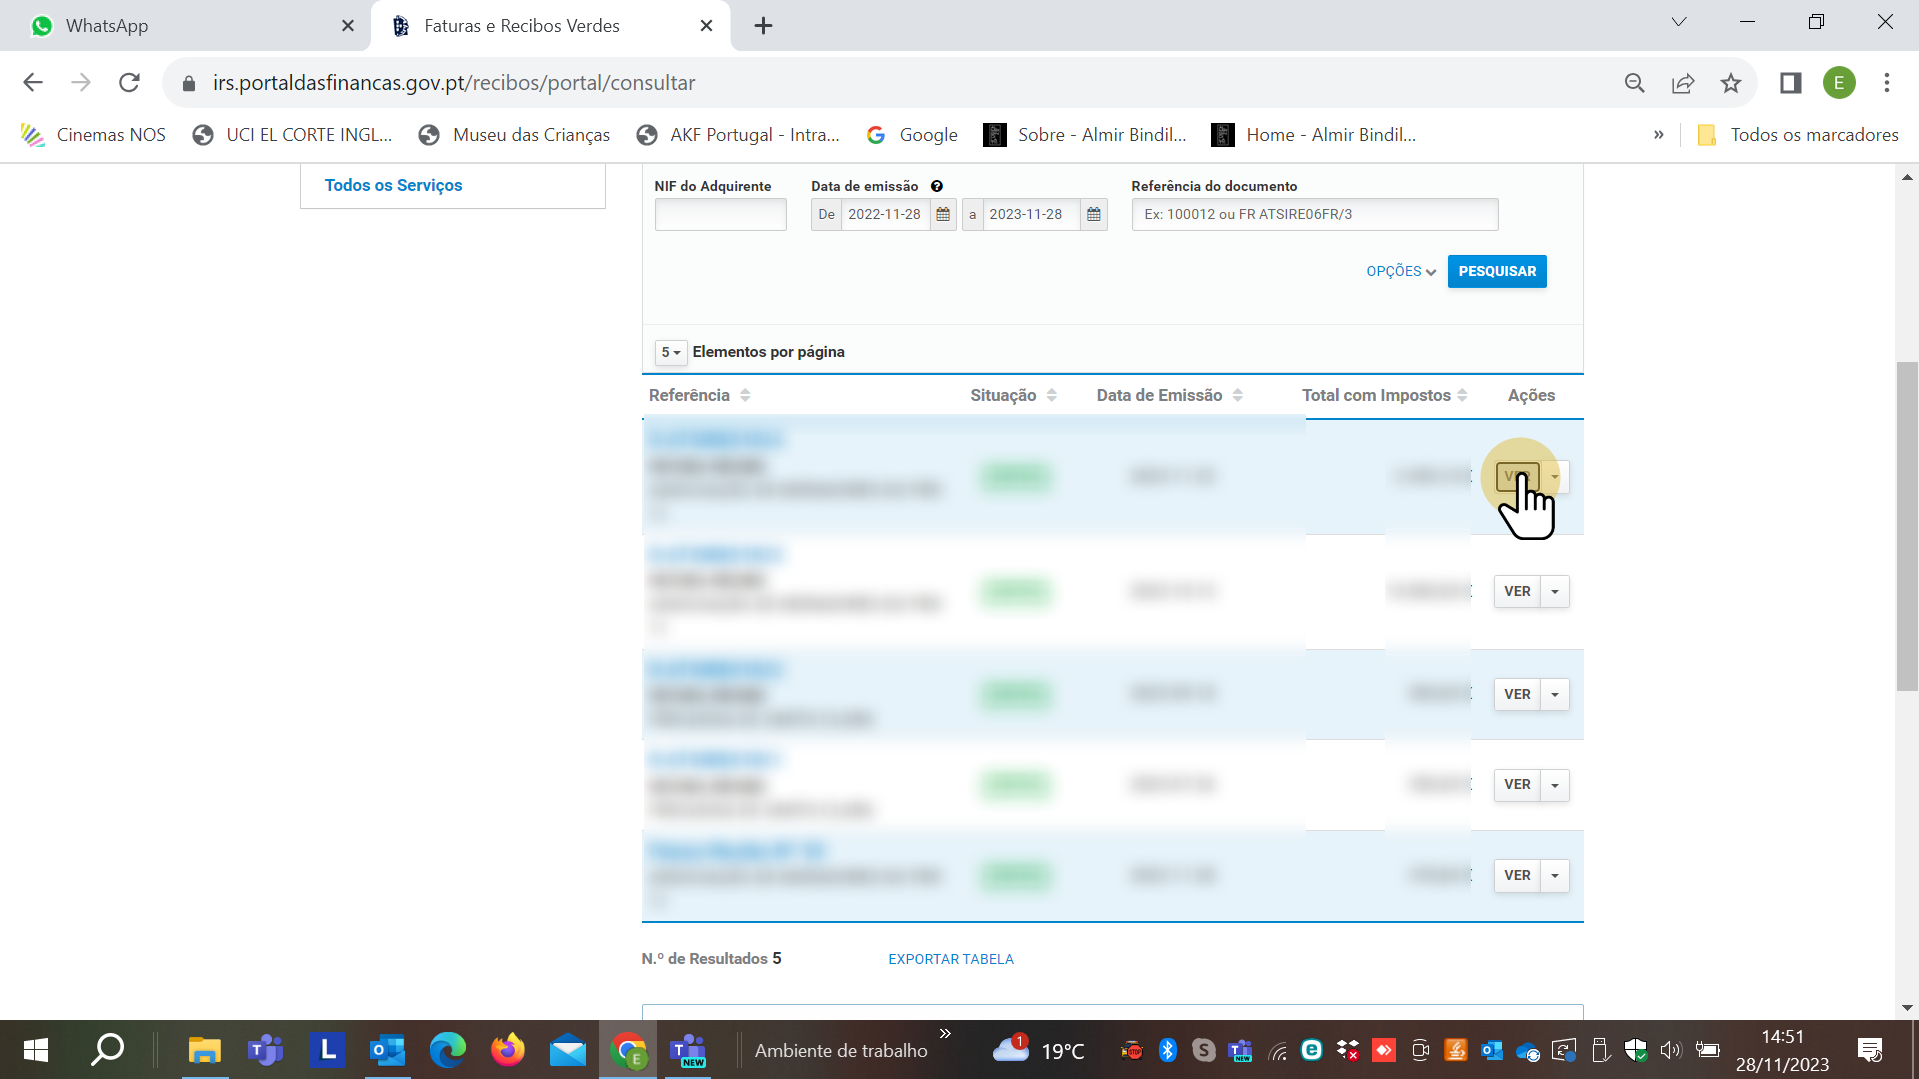Sort the table by Situação column
1919x1079 pixels.
click(x=1051, y=396)
